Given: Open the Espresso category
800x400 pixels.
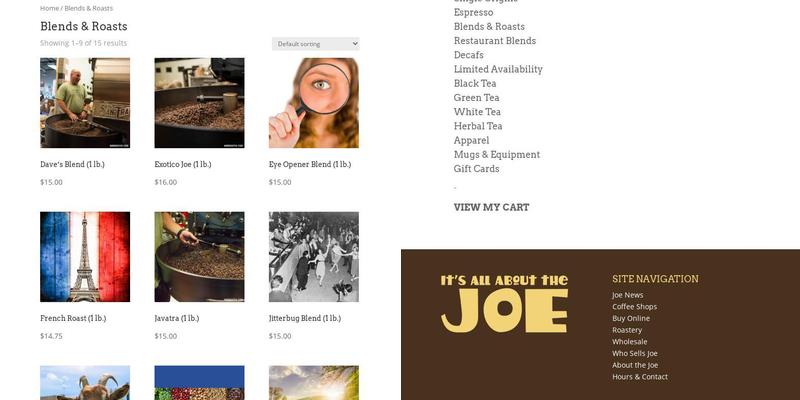Looking at the screenshot, I should pos(473,12).
